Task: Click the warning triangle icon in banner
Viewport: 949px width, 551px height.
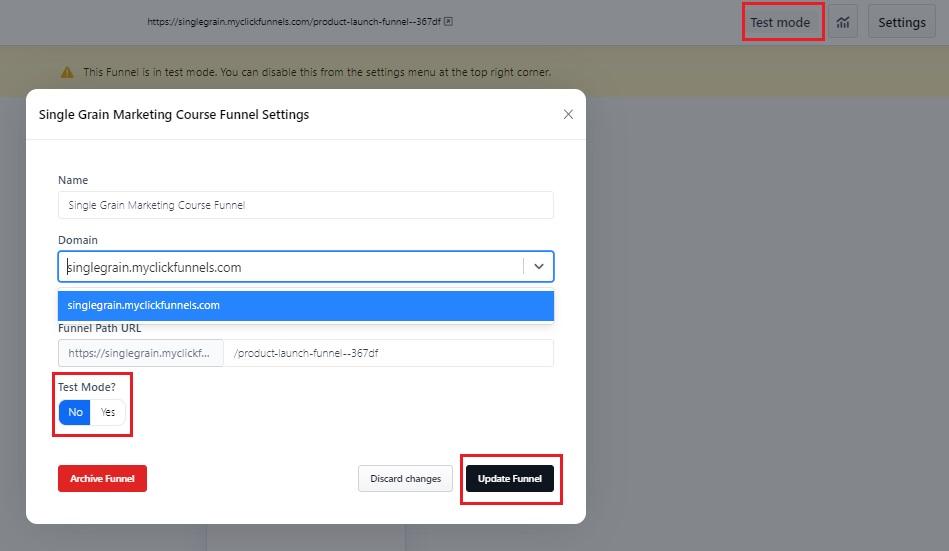Action: [67, 72]
